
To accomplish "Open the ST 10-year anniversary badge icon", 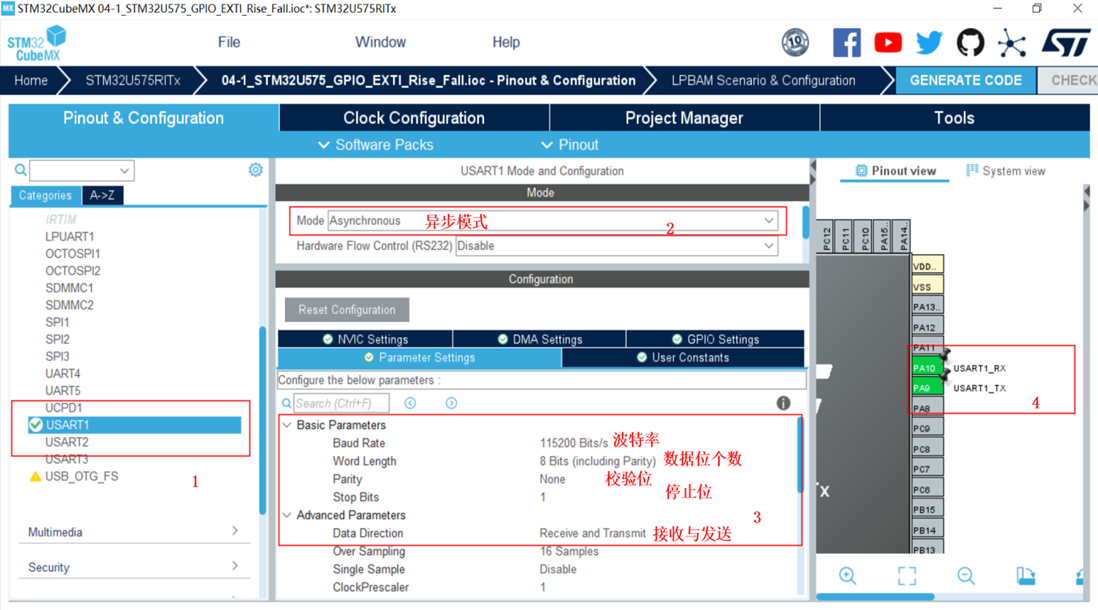I will point(795,43).
